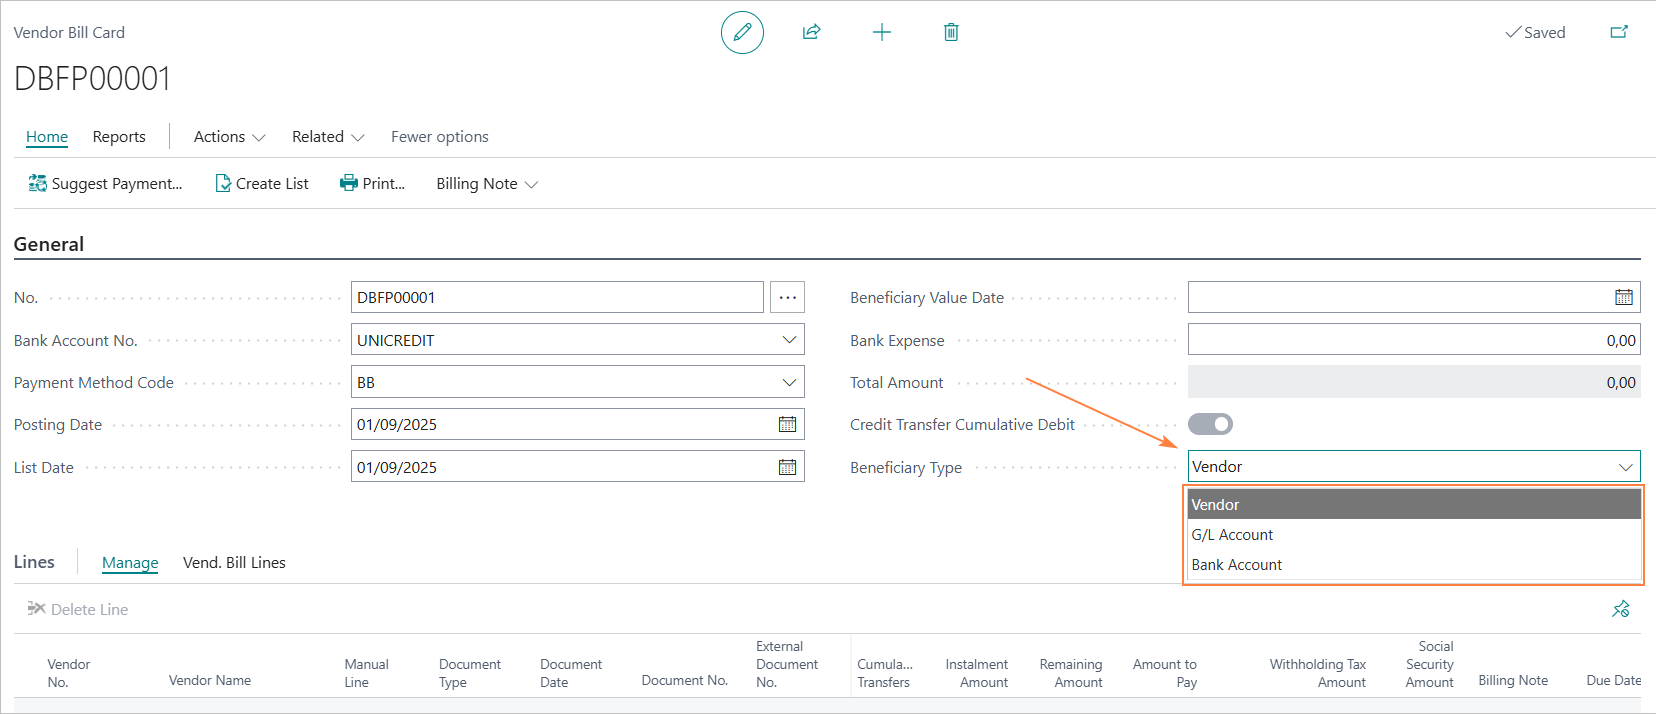Image resolution: width=1656 pixels, height=714 pixels.
Task: Select G/L Account from beneficiary list
Action: click(x=1232, y=535)
